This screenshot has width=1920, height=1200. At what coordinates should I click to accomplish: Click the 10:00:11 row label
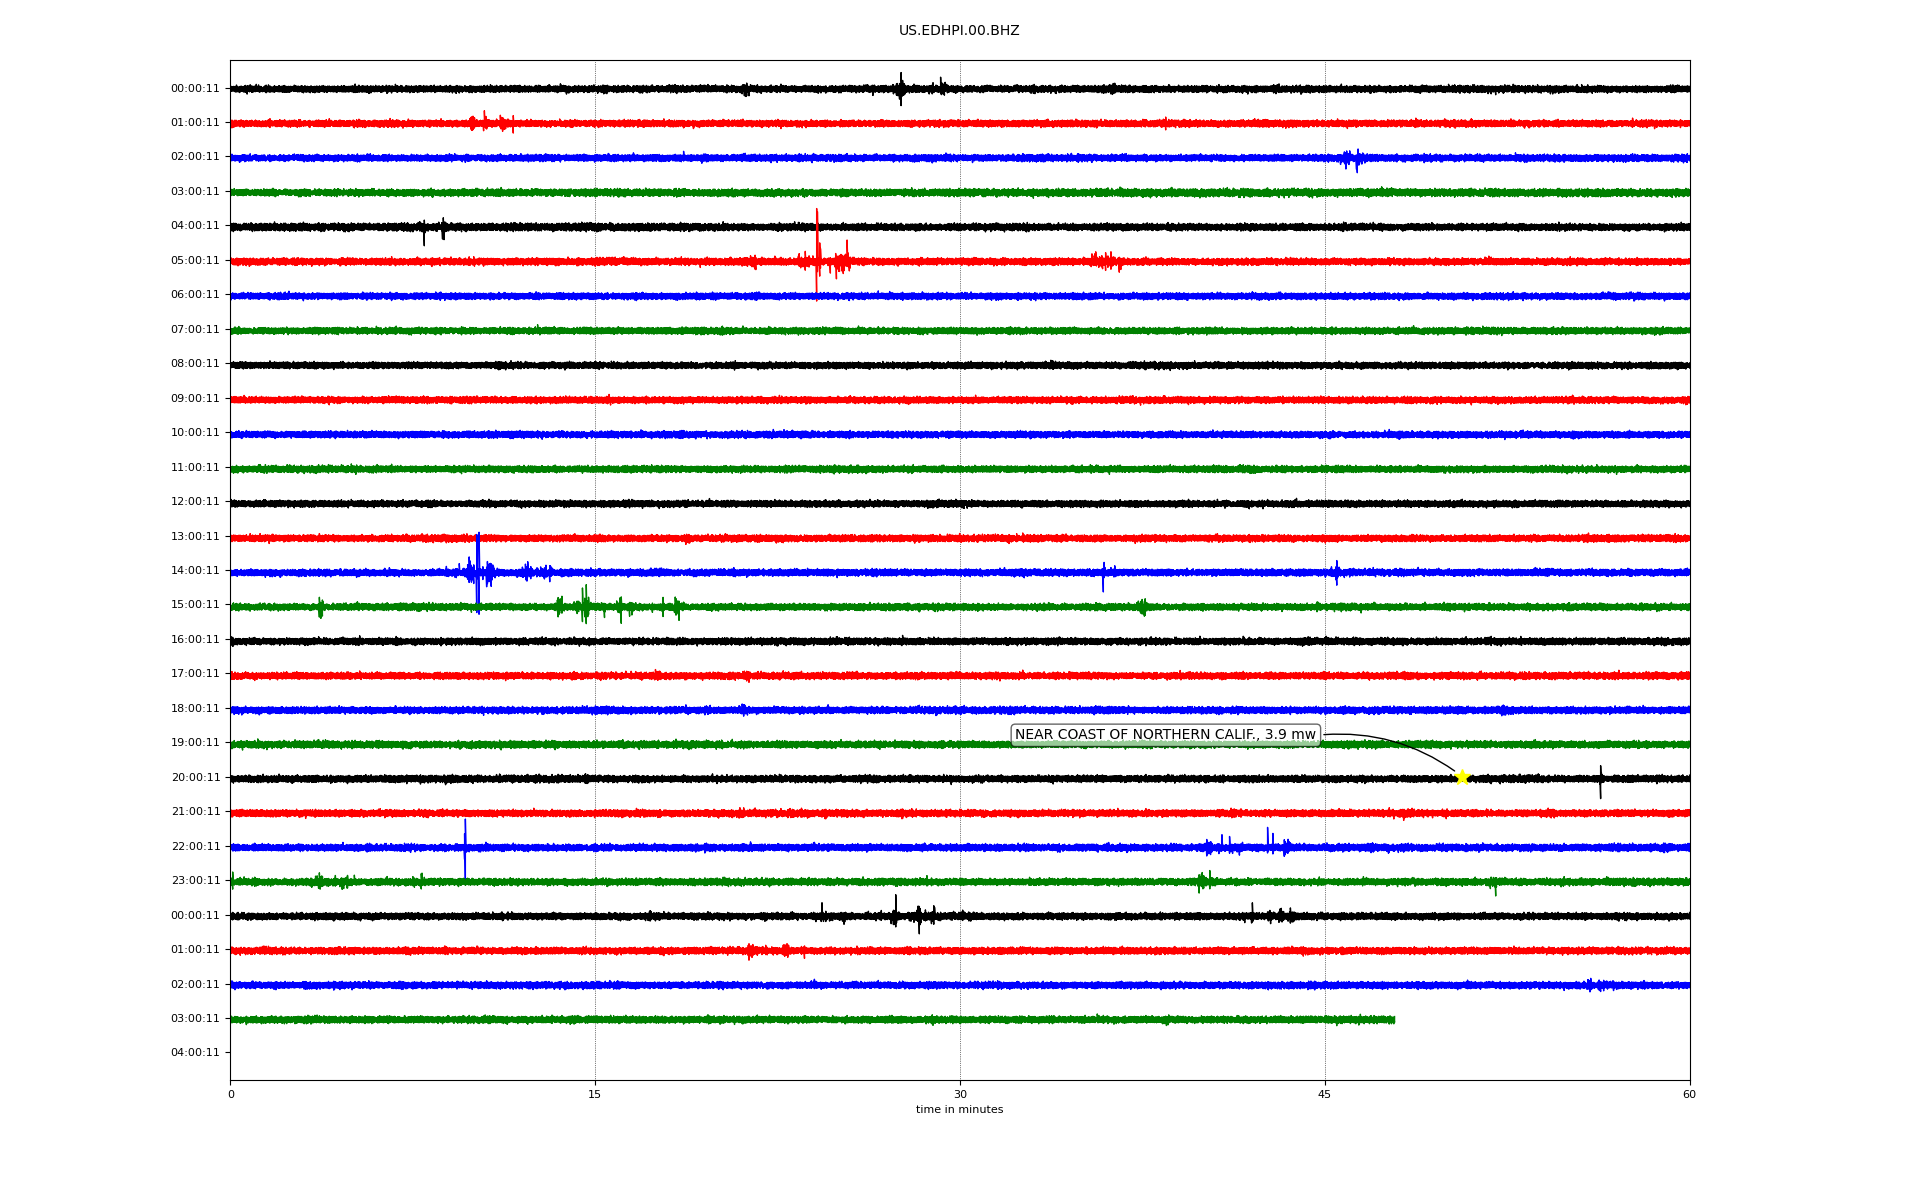click(x=195, y=433)
